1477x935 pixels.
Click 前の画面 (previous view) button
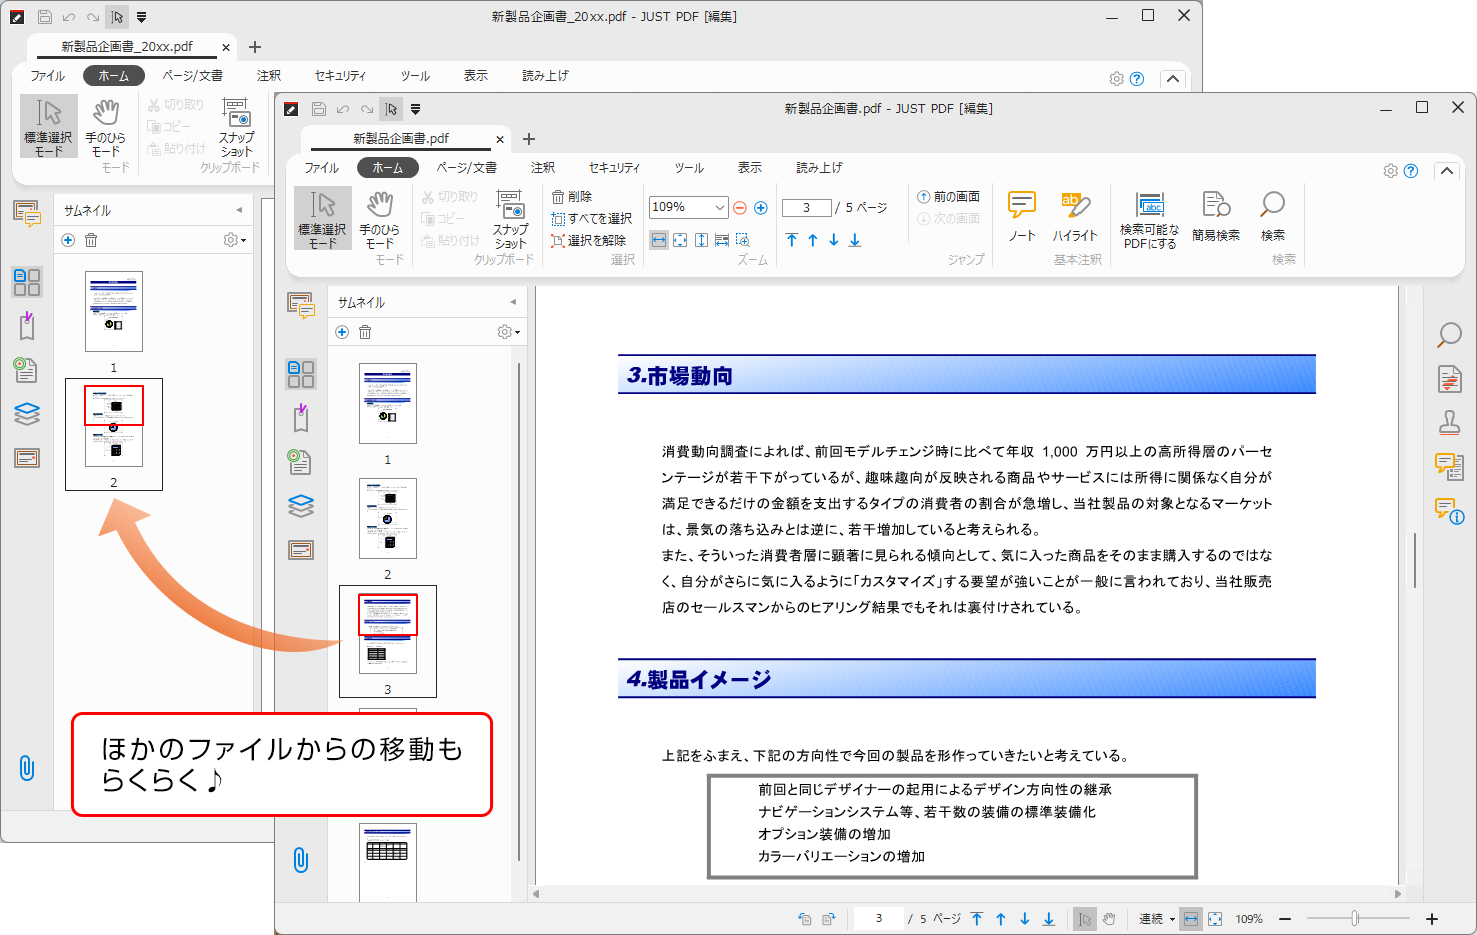tap(949, 197)
